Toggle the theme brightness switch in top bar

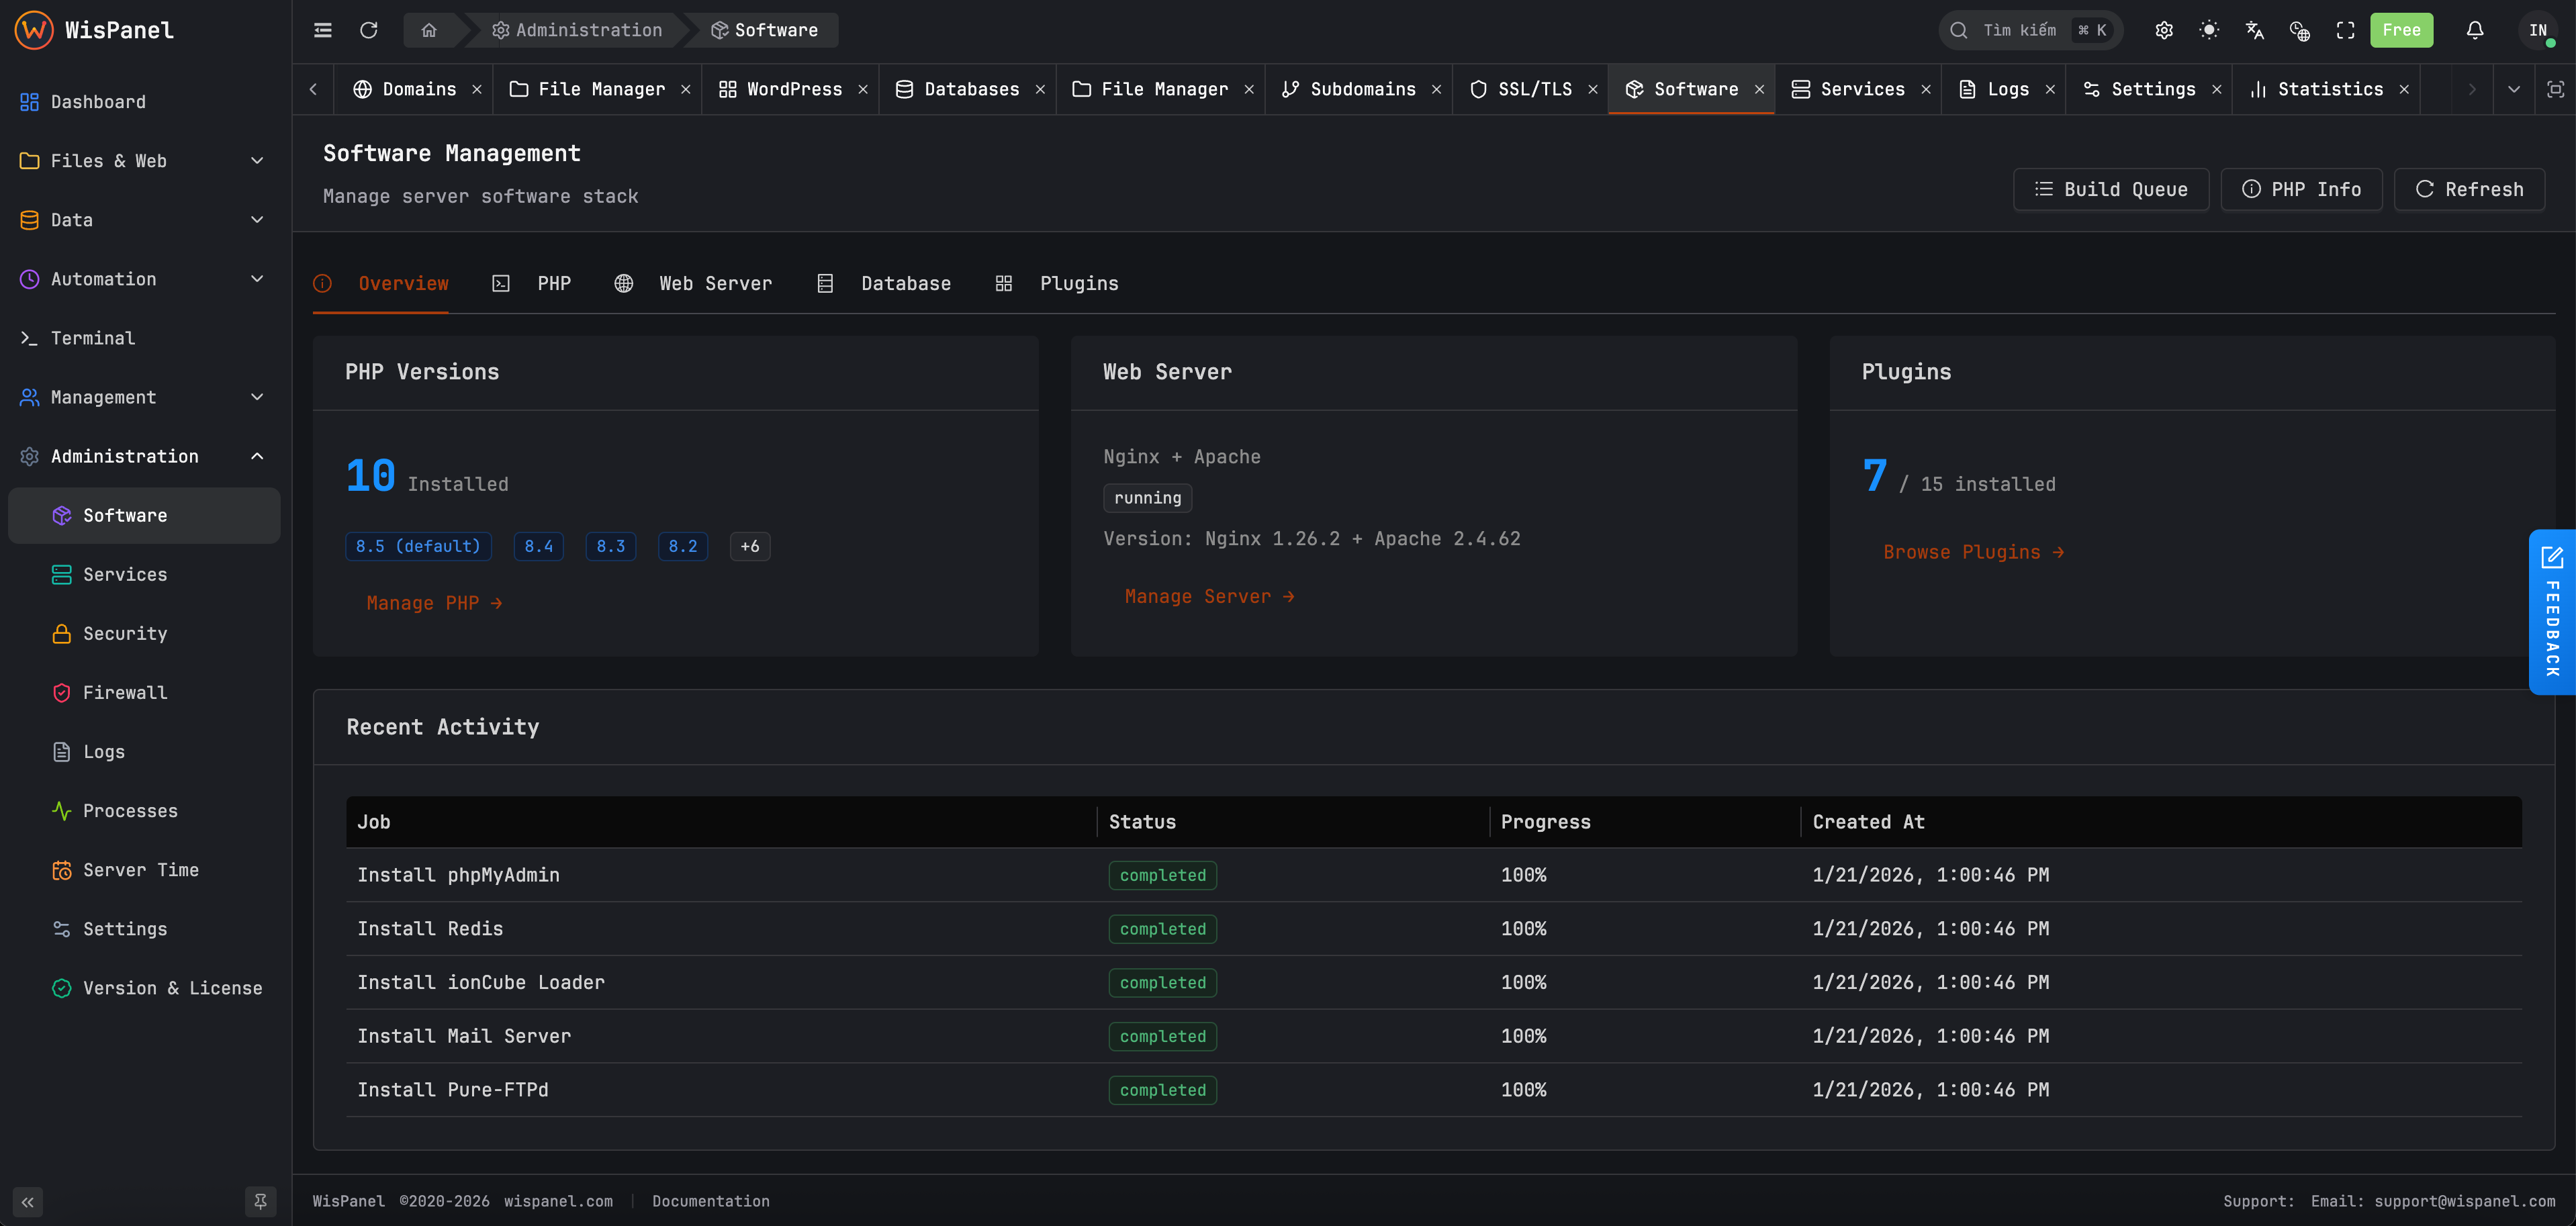pyautogui.click(x=2210, y=30)
